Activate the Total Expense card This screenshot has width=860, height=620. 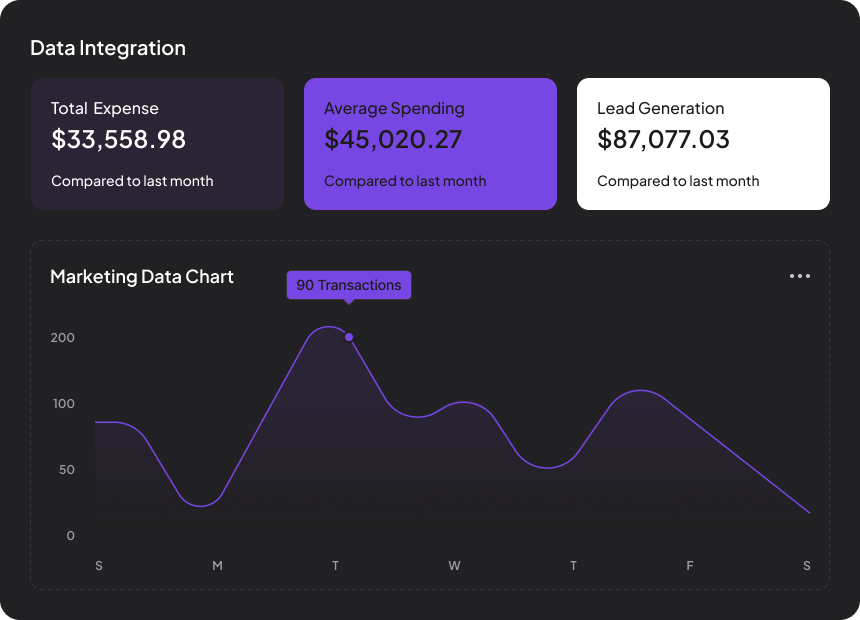[x=157, y=143]
